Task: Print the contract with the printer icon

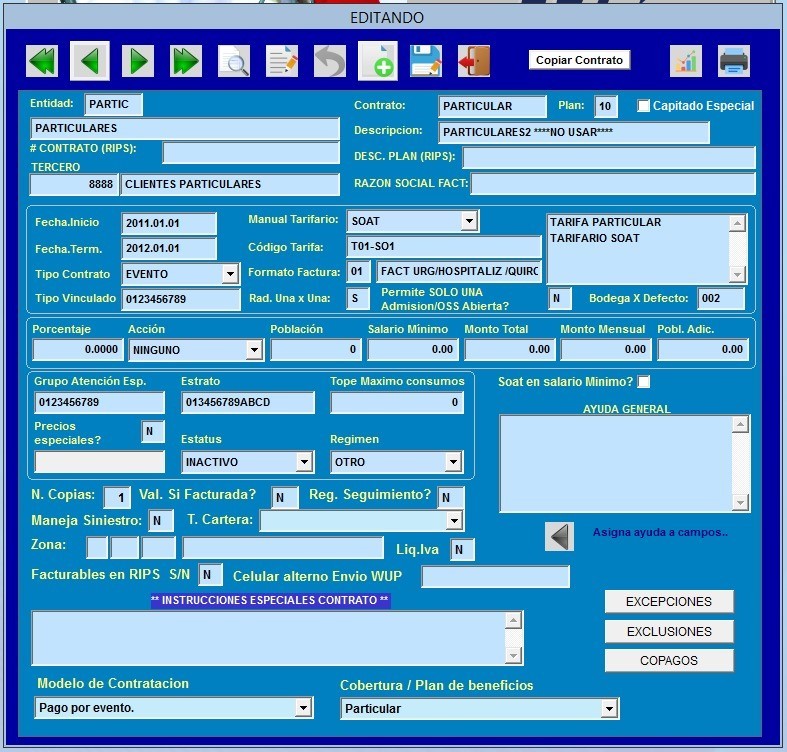Action: click(734, 61)
